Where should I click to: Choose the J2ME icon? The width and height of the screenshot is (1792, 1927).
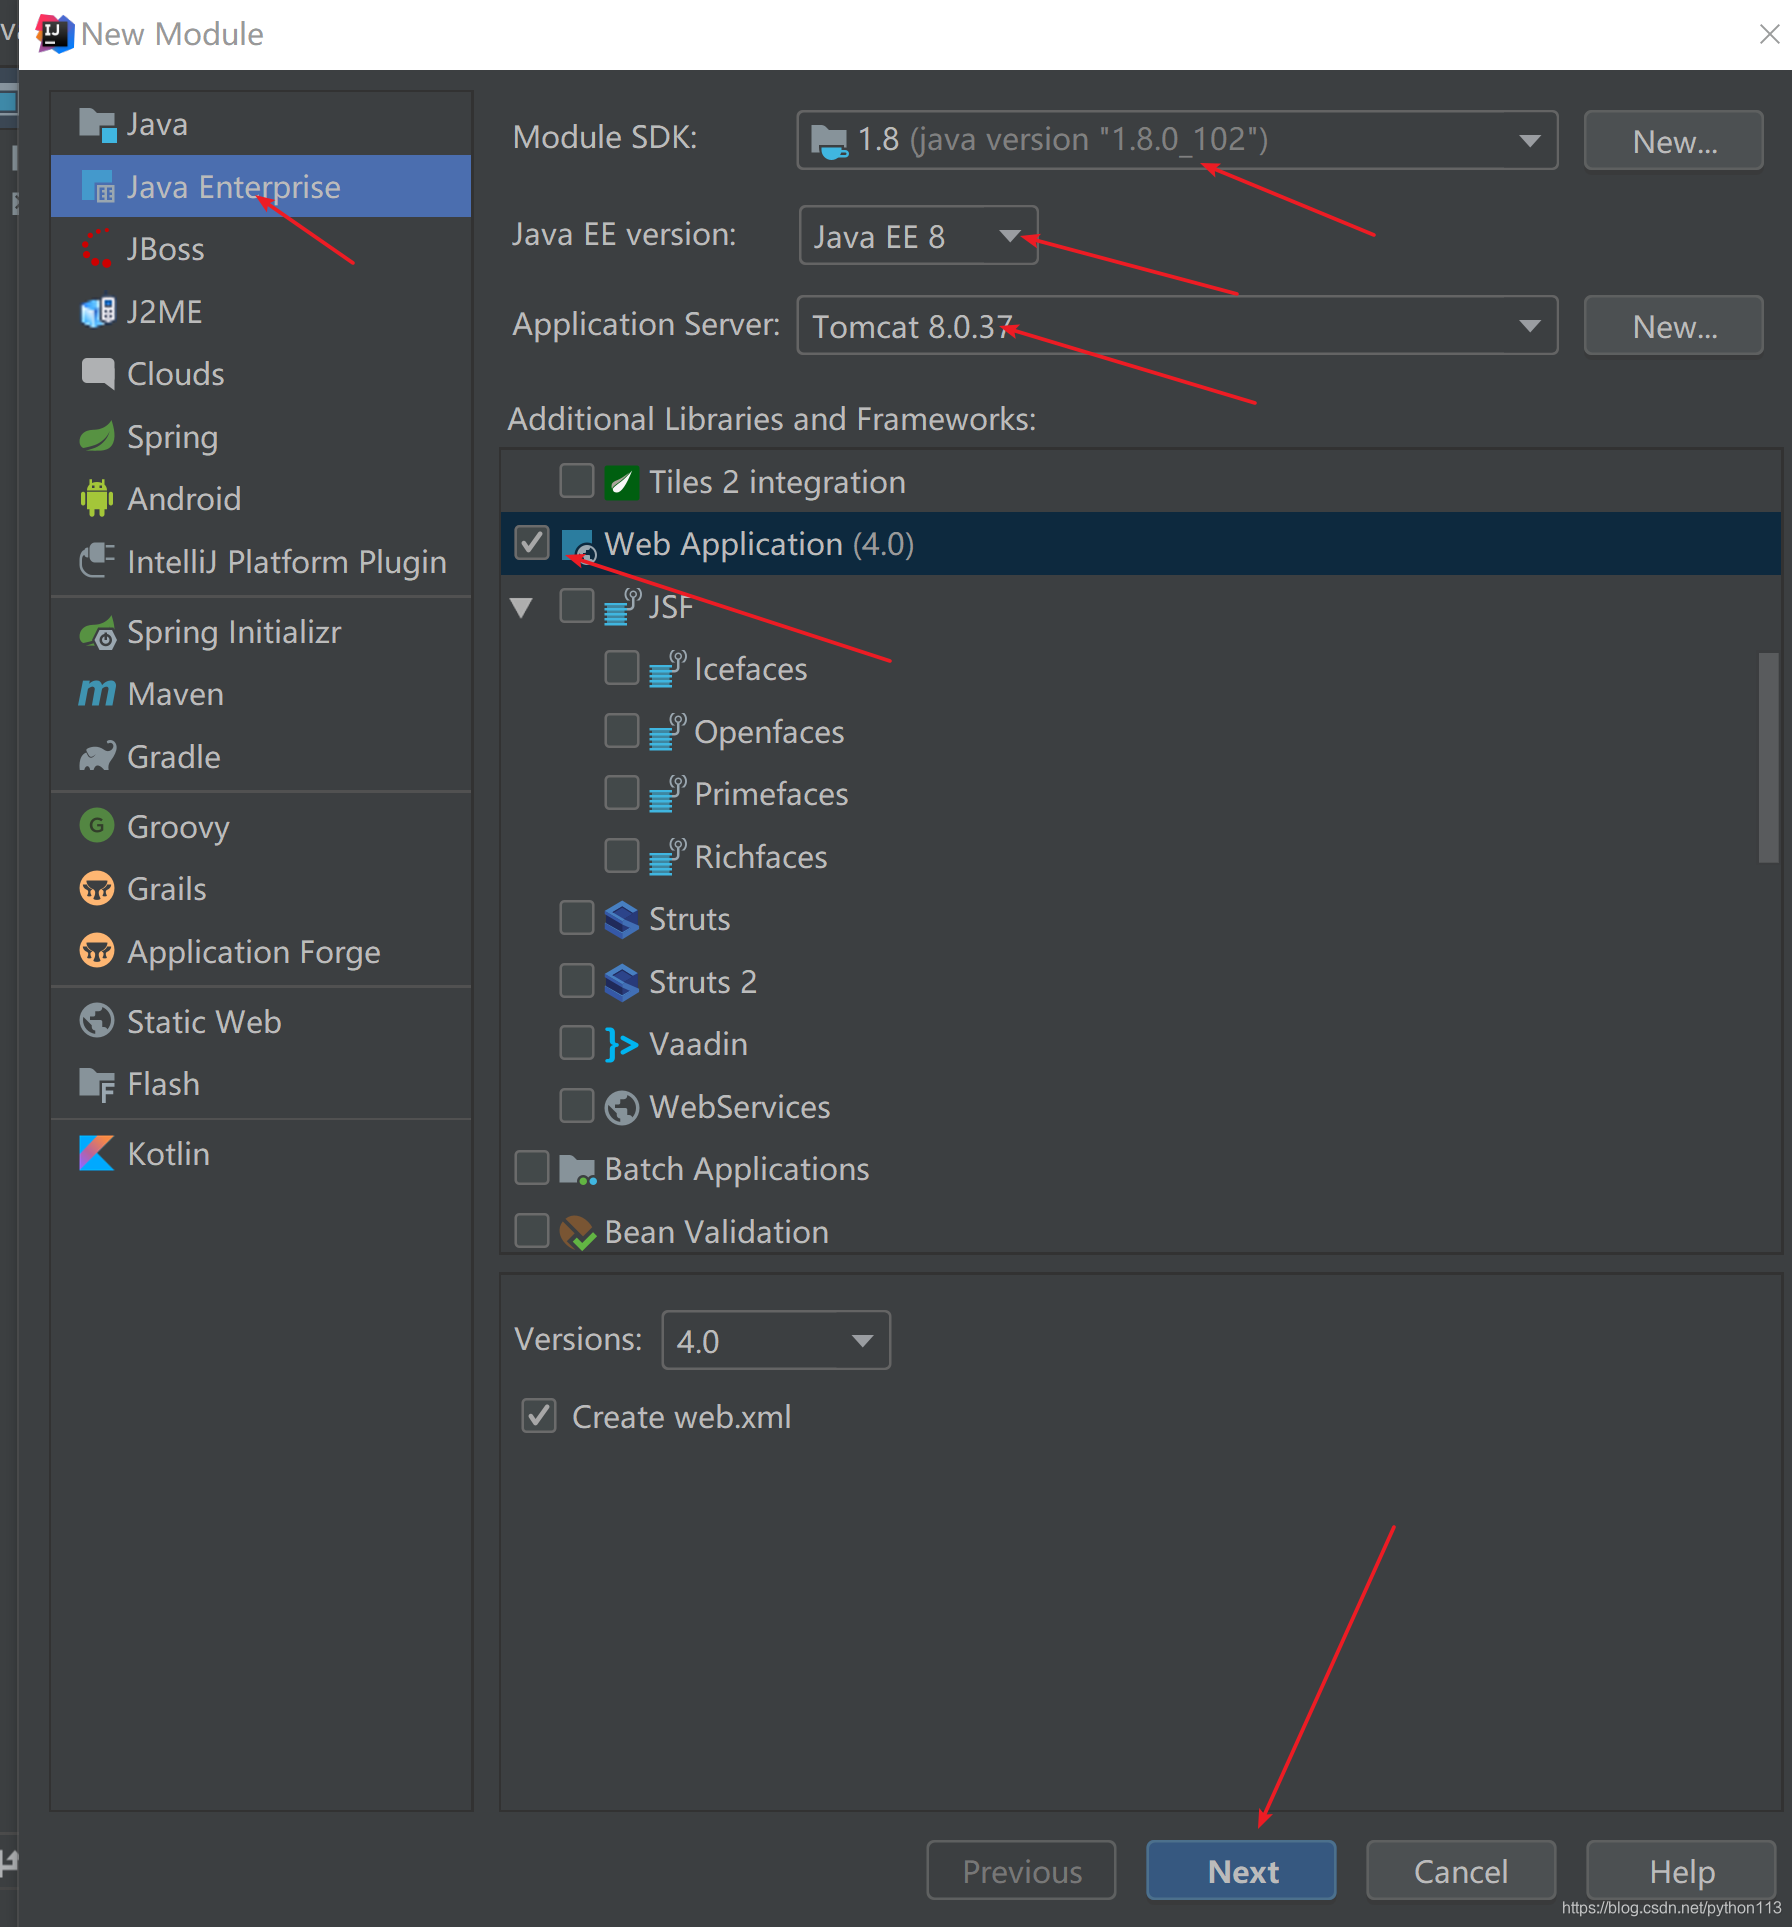97,312
